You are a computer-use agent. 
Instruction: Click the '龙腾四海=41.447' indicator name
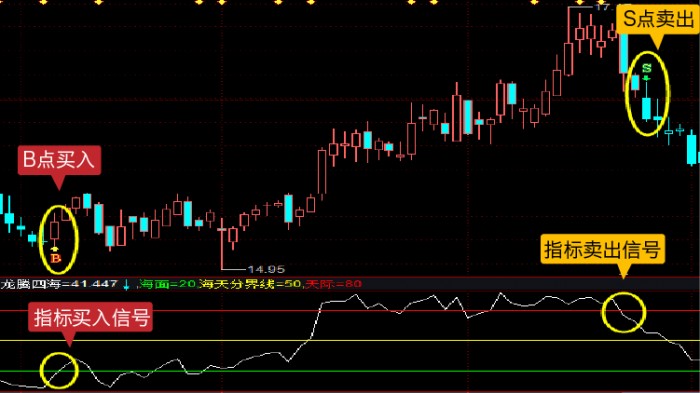tap(59, 284)
